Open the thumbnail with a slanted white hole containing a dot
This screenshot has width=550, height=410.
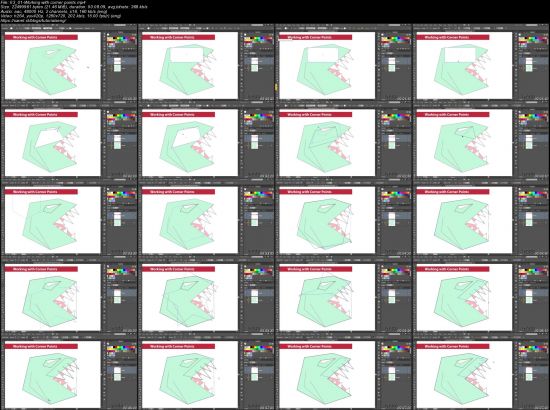(206, 141)
